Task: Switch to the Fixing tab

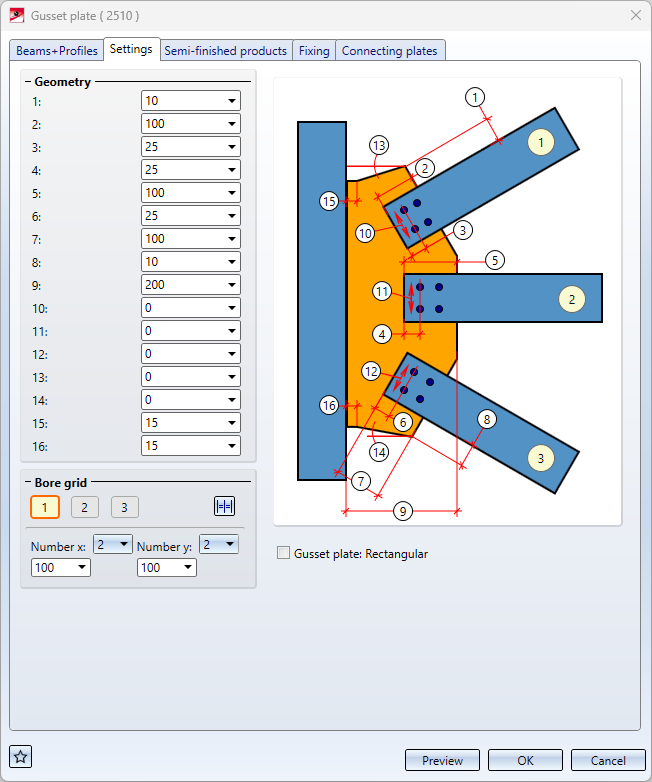Action: [x=314, y=51]
